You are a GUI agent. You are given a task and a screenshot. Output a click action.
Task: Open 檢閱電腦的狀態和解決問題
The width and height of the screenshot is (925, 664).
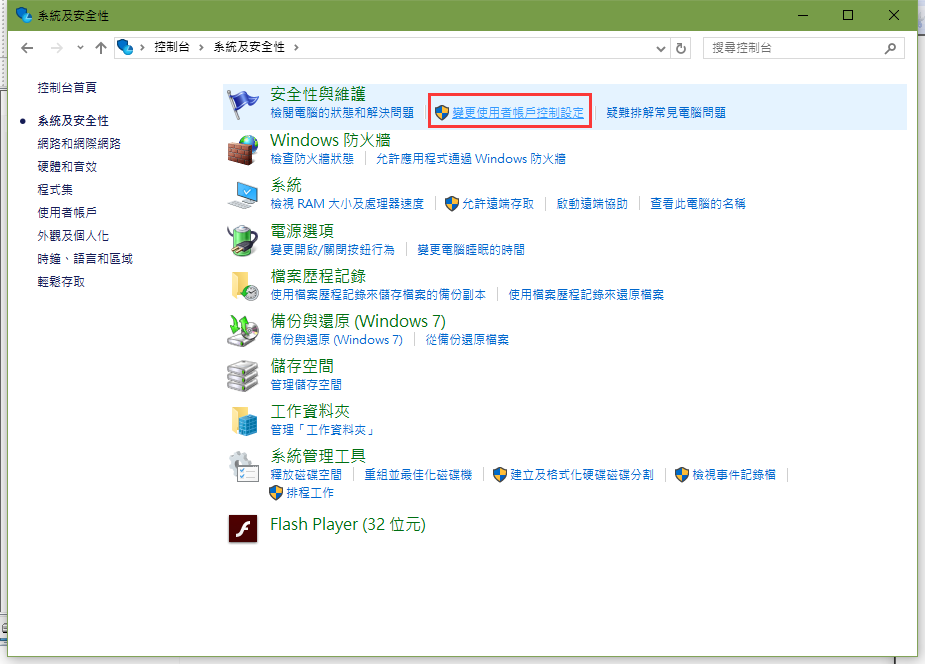tap(342, 113)
